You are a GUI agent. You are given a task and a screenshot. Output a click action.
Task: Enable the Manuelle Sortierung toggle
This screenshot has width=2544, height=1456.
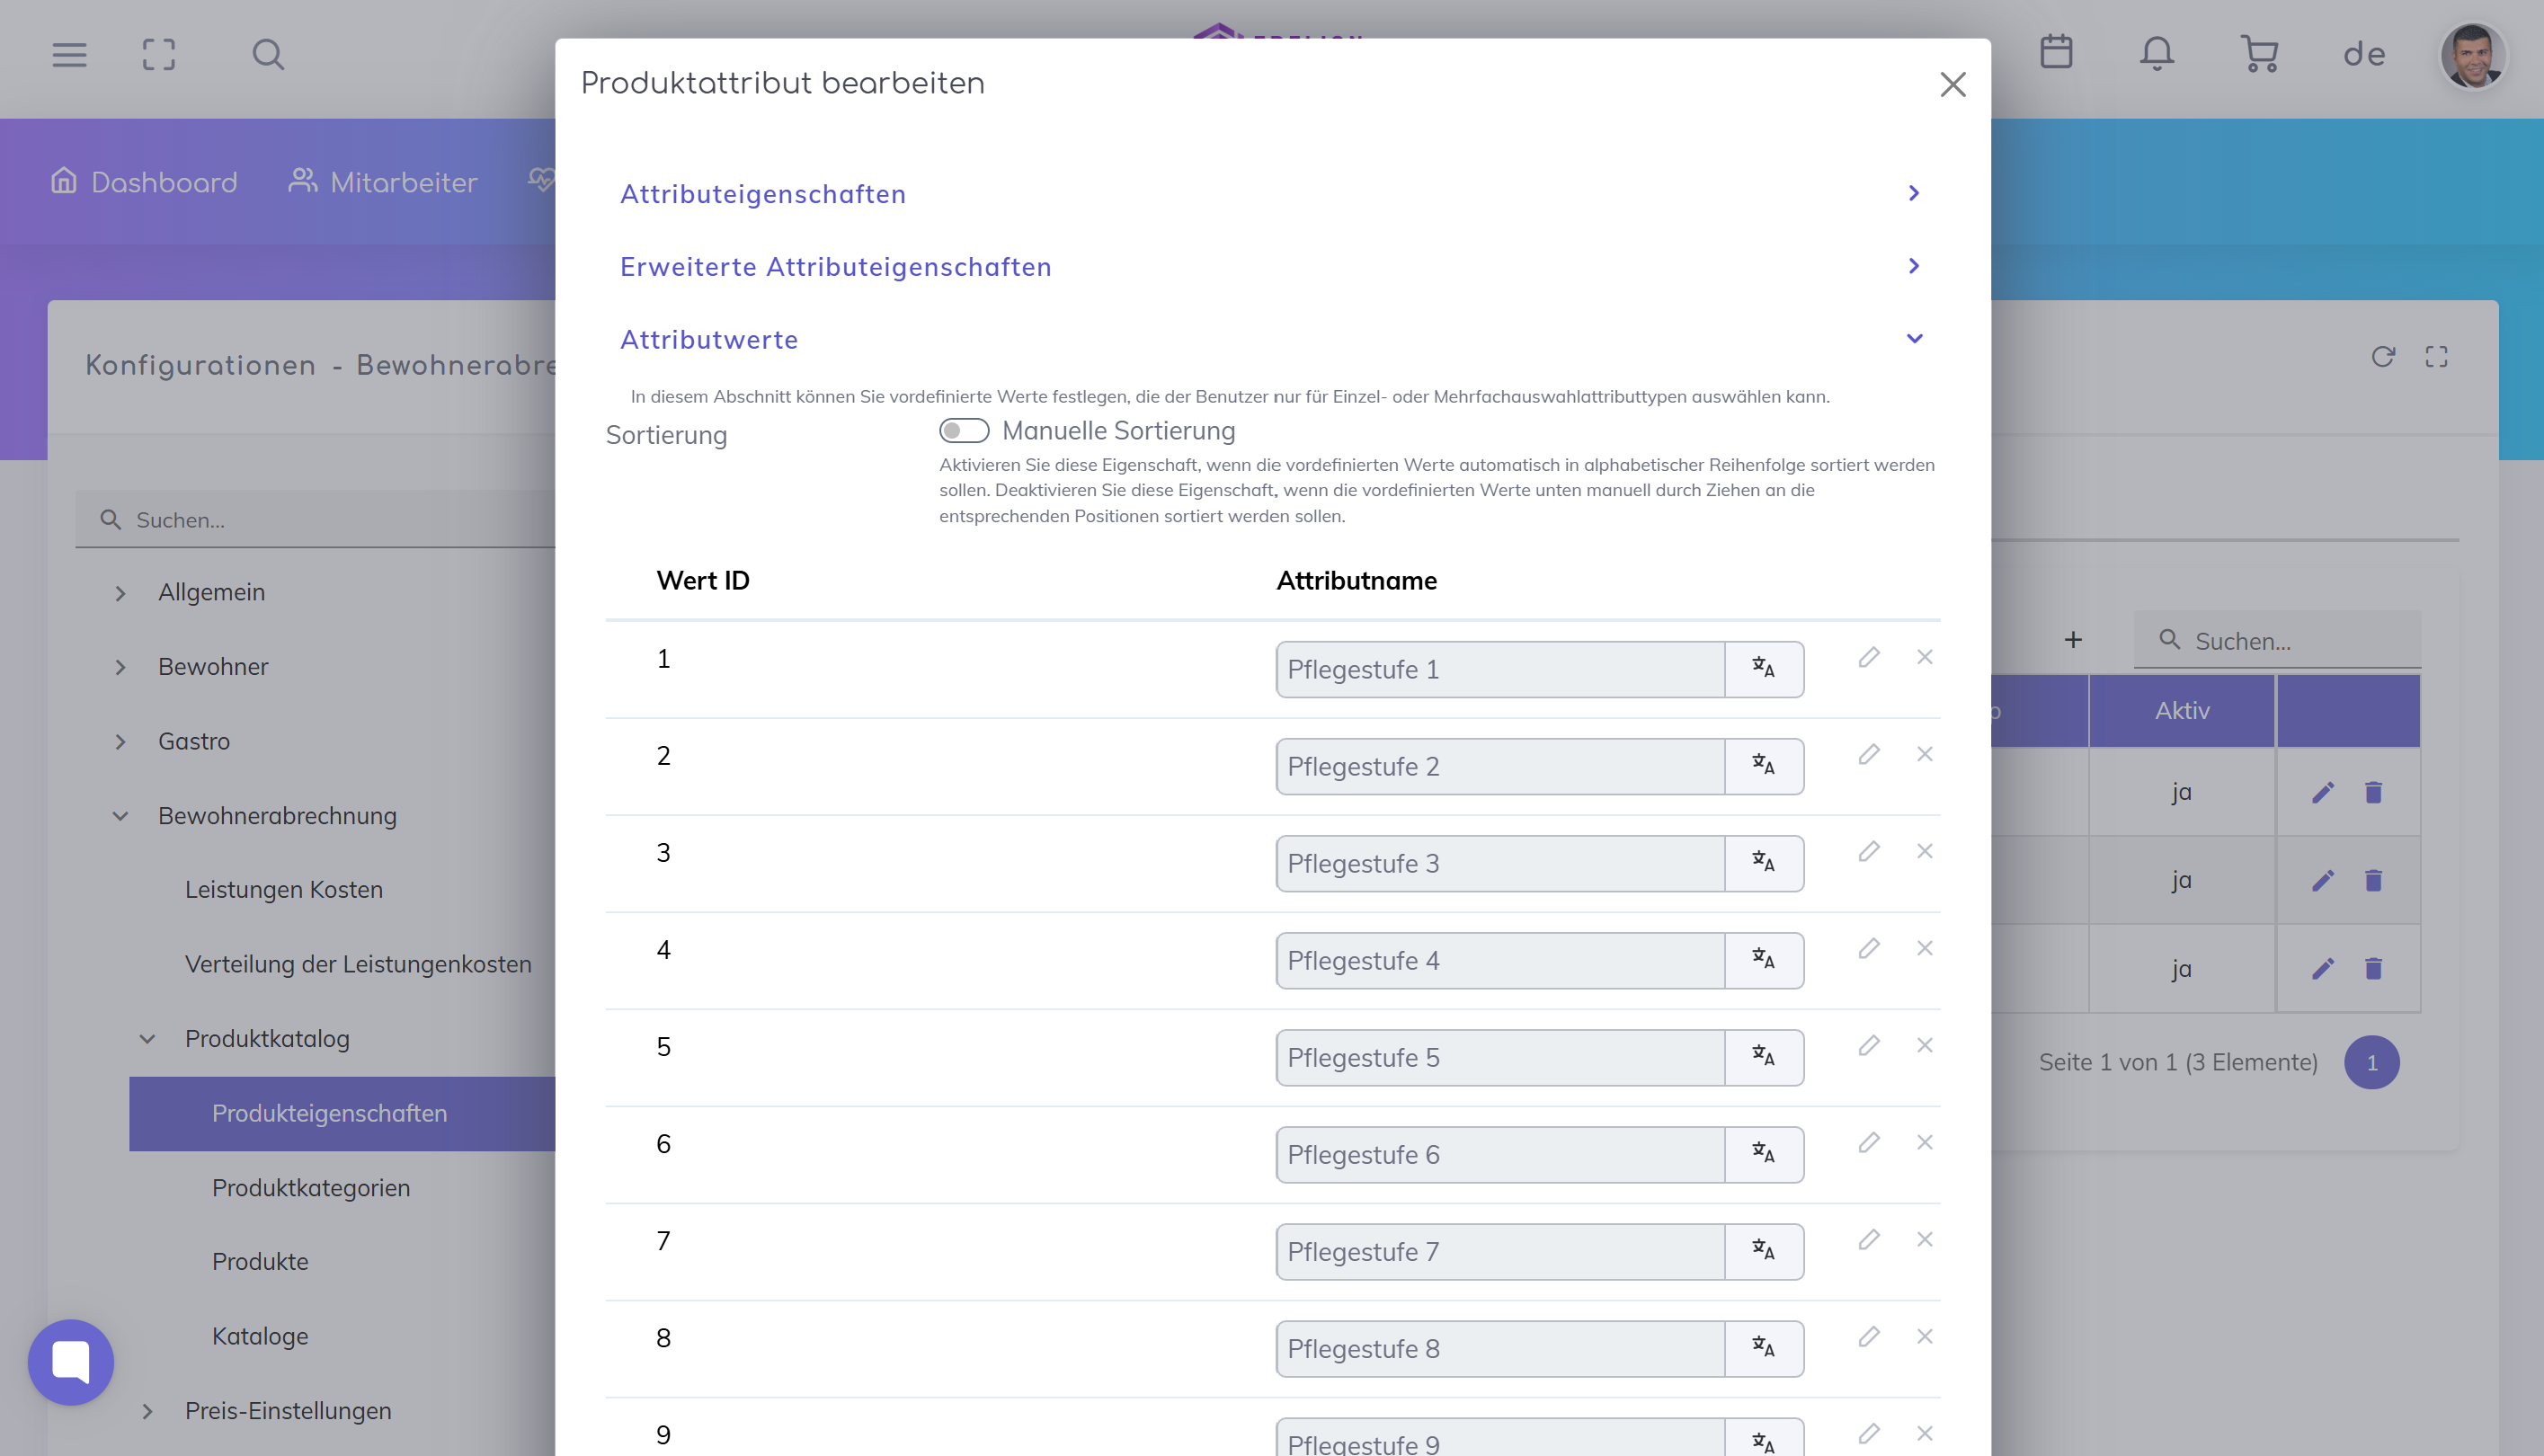point(964,431)
